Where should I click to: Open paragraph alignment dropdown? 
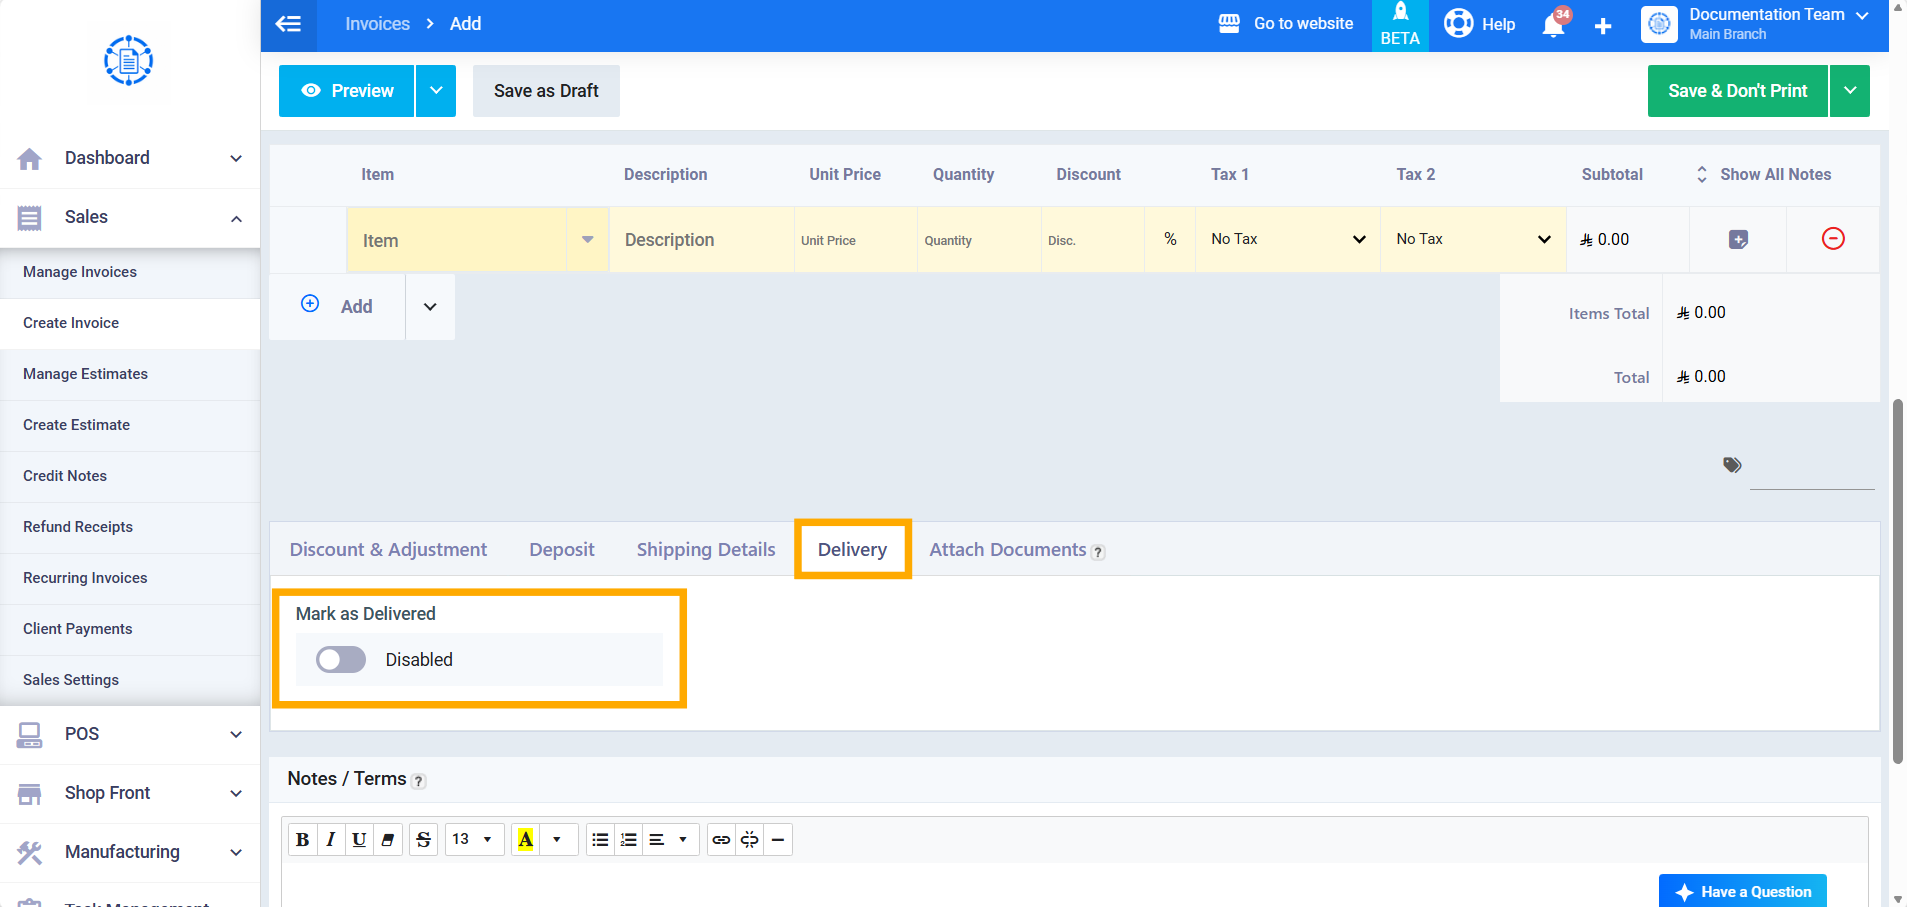pos(670,840)
